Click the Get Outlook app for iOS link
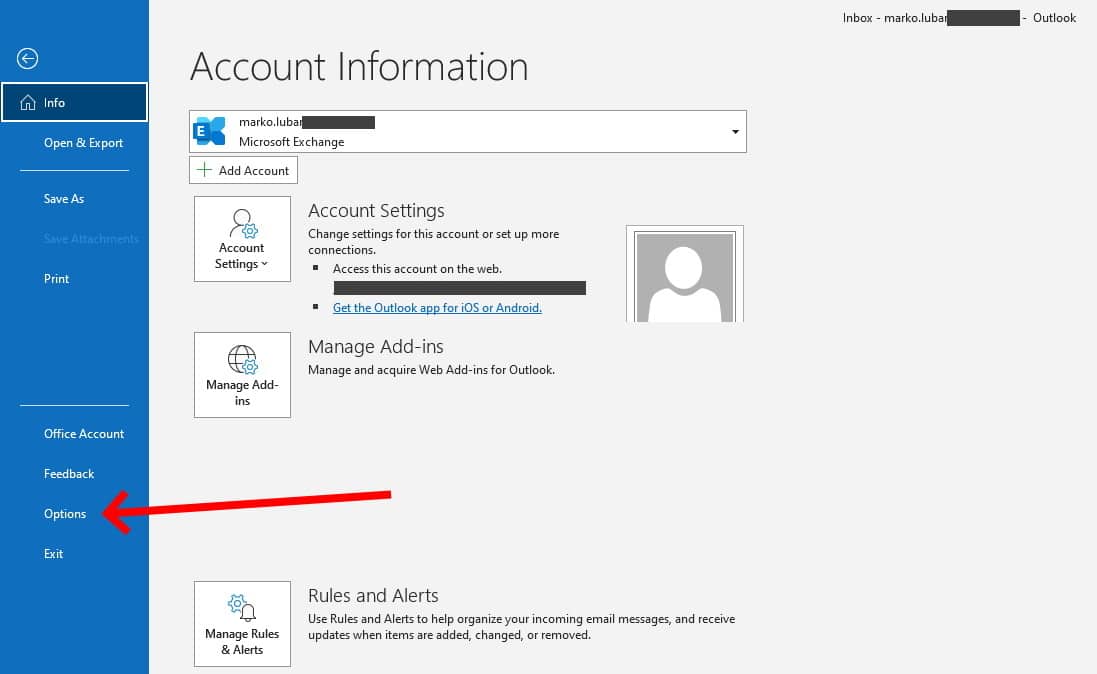The width and height of the screenshot is (1097, 674). point(437,307)
